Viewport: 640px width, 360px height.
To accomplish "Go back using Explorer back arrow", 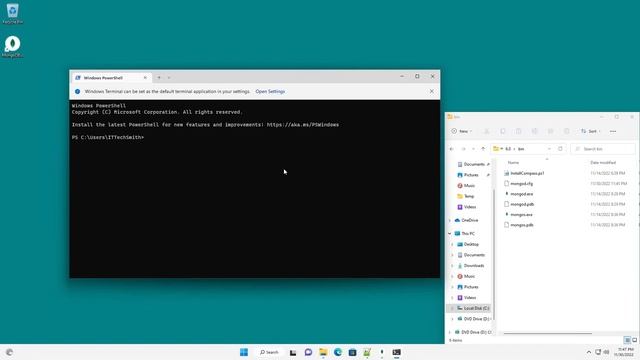I will tap(452, 149).
